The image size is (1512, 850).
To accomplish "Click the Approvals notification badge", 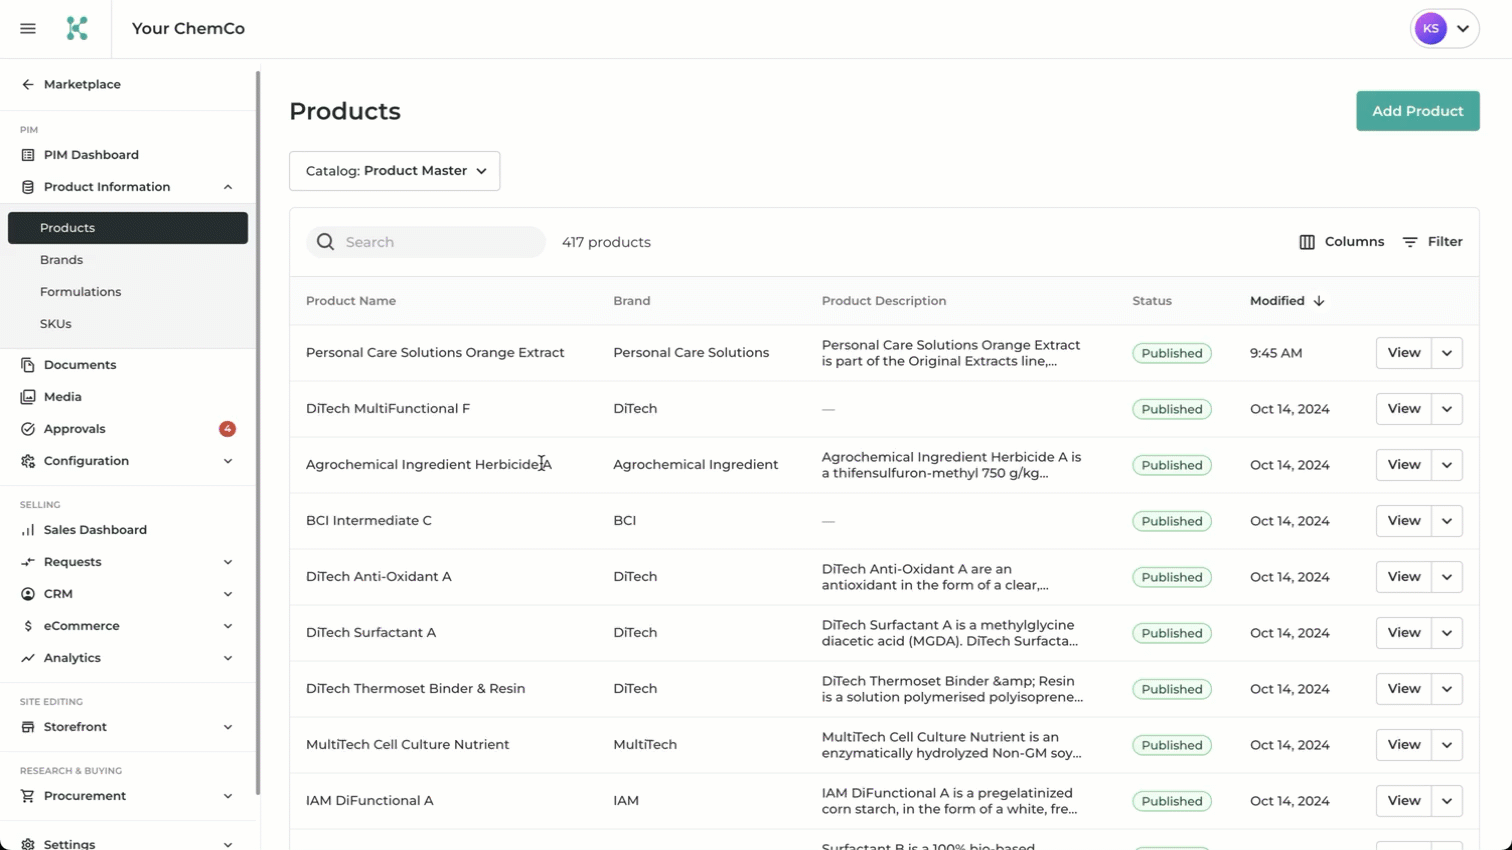I will coord(227,429).
